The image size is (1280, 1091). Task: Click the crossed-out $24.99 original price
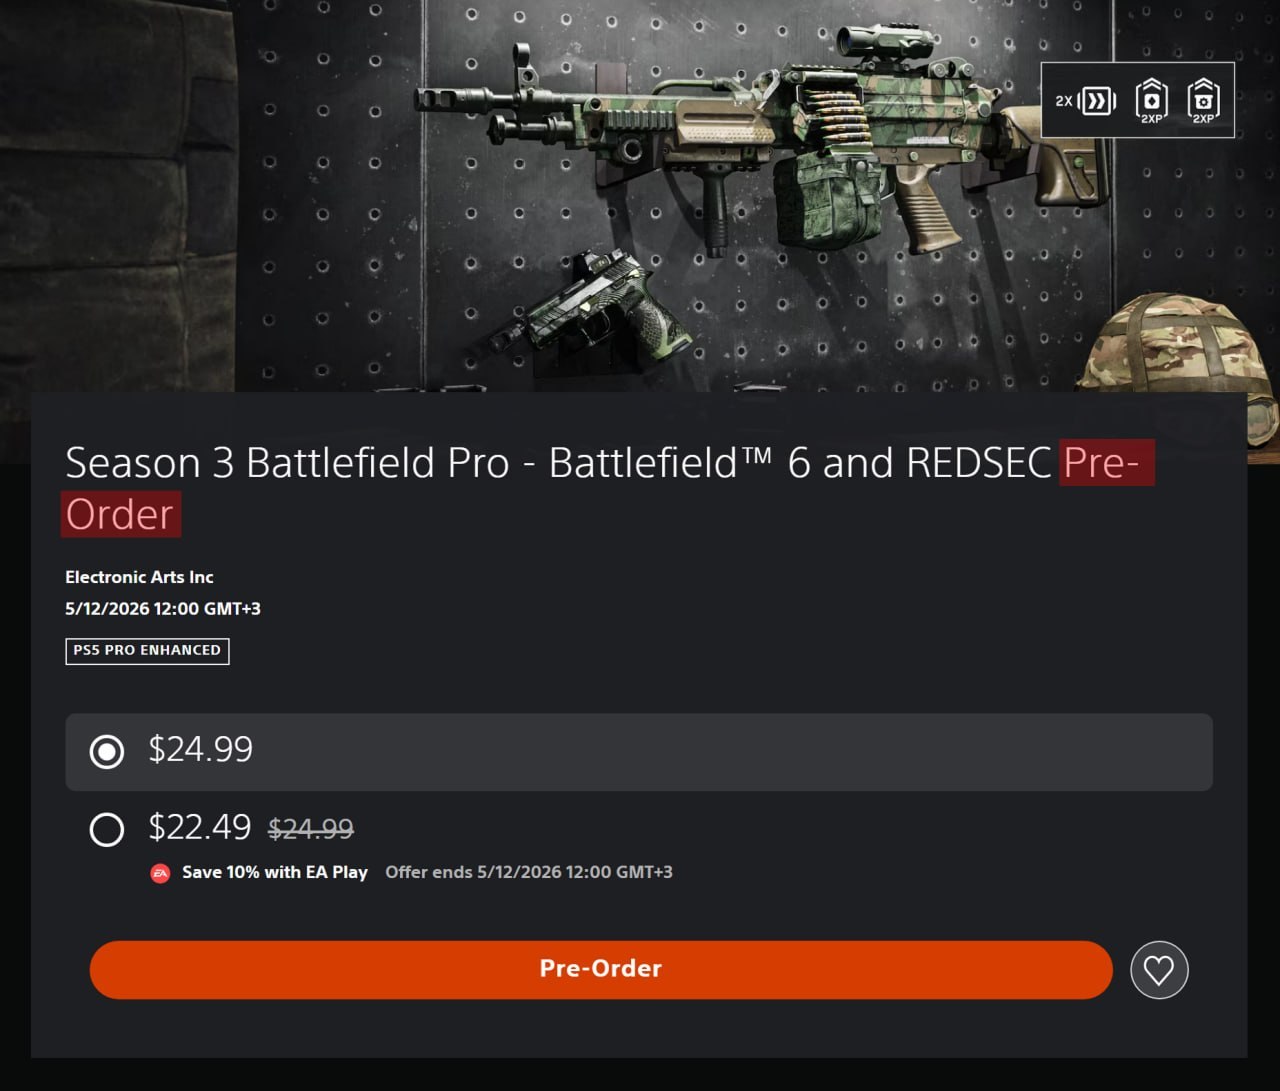coord(311,829)
